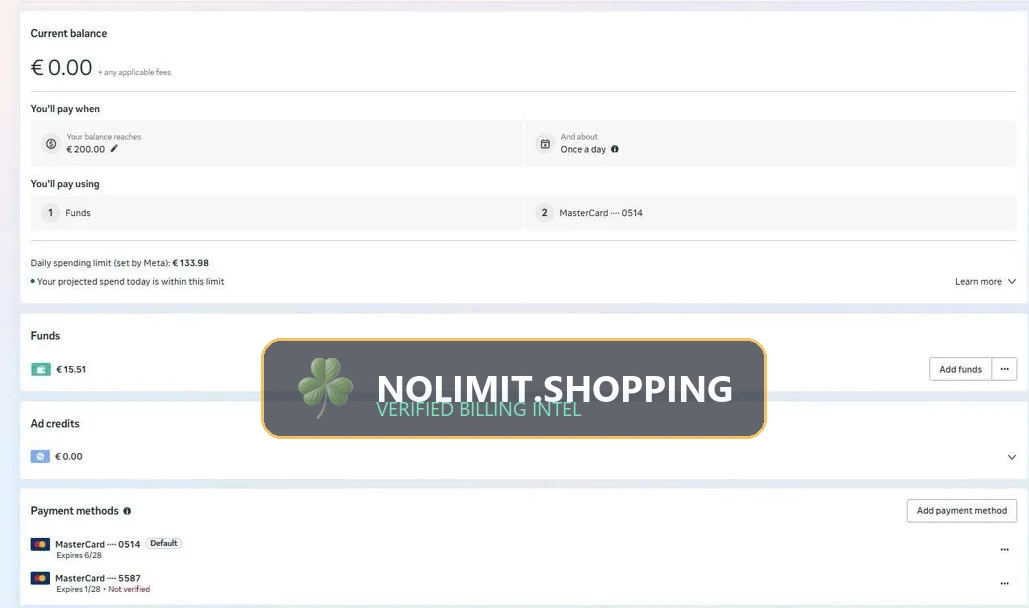The width and height of the screenshot is (1029, 608).
Task: Click the €15.51 funds amount
Action: click(71, 370)
